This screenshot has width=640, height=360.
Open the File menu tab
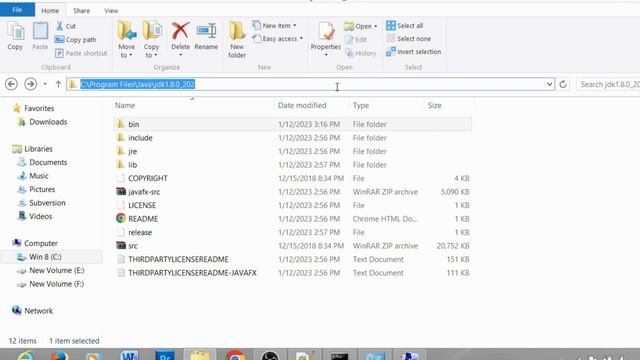coord(17,10)
